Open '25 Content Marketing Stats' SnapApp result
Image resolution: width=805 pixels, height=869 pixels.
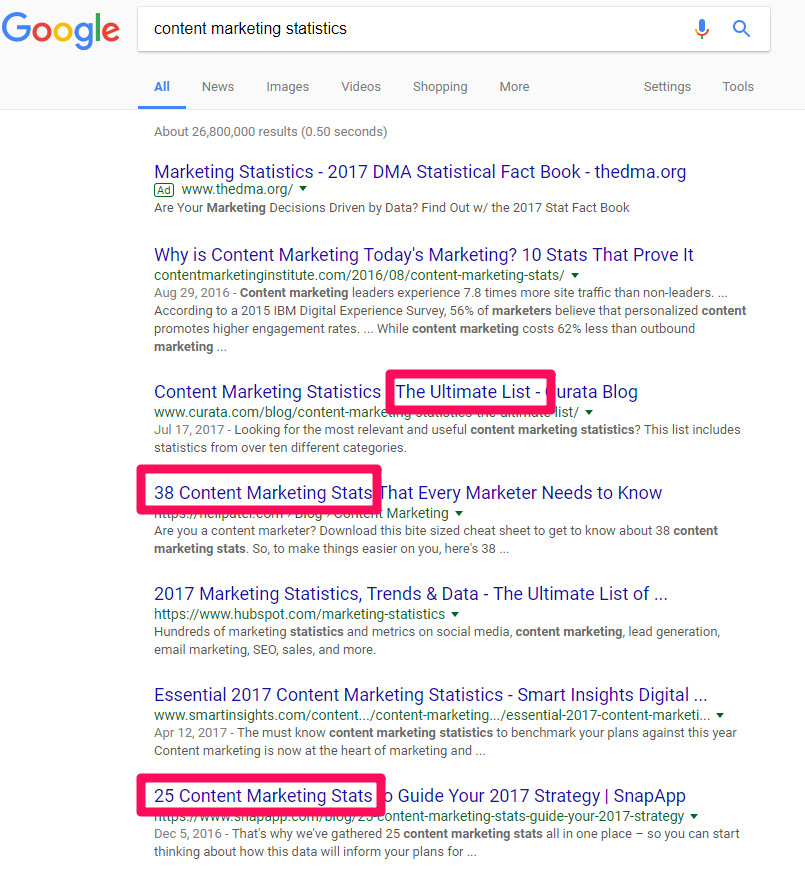[419, 796]
